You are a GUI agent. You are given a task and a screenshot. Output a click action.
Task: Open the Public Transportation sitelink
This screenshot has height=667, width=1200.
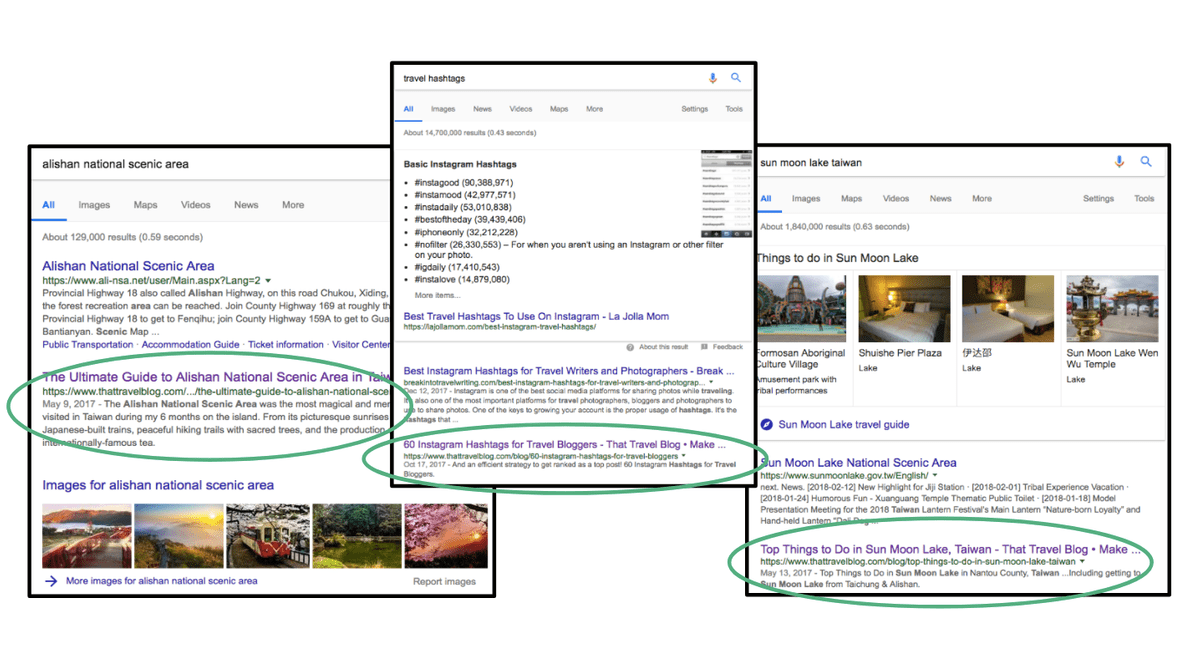pos(89,344)
